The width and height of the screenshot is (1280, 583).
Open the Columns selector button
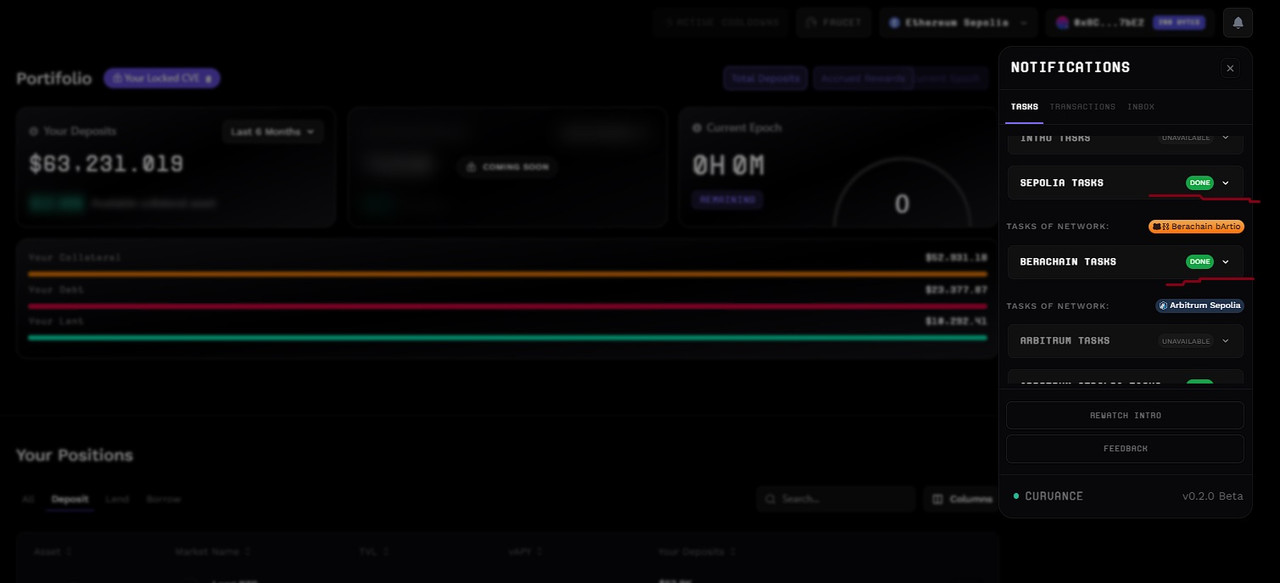point(960,499)
